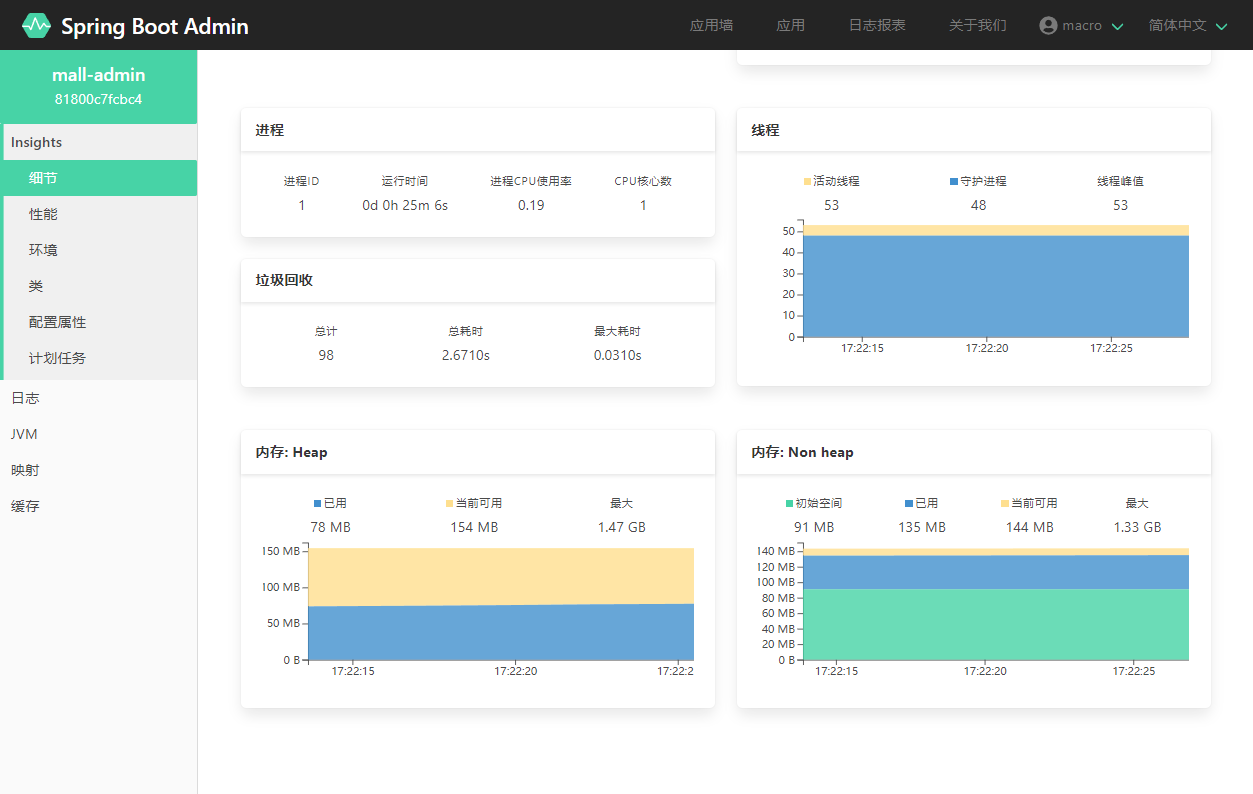Expand the macro user dropdown chevron
Image resolution: width=1253 pixels, height=794 pixels.
point(1118,26)
